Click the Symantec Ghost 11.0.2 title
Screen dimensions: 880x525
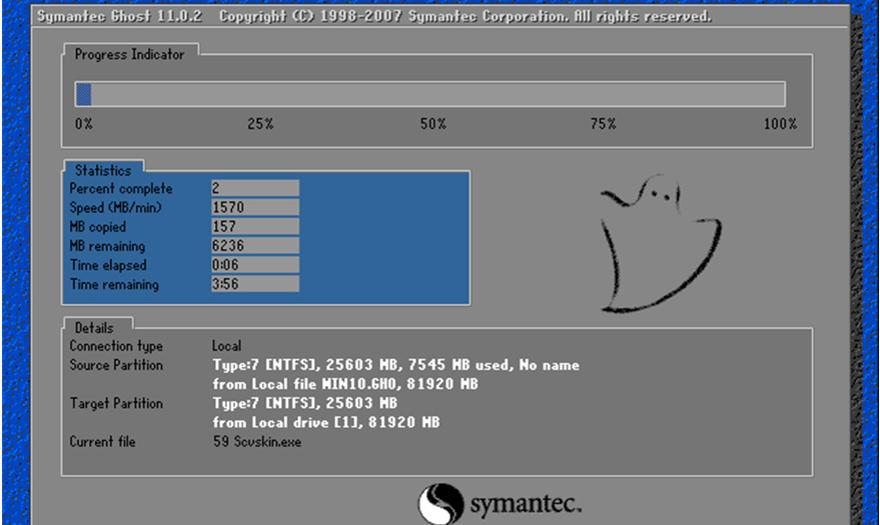click(120, 16)
